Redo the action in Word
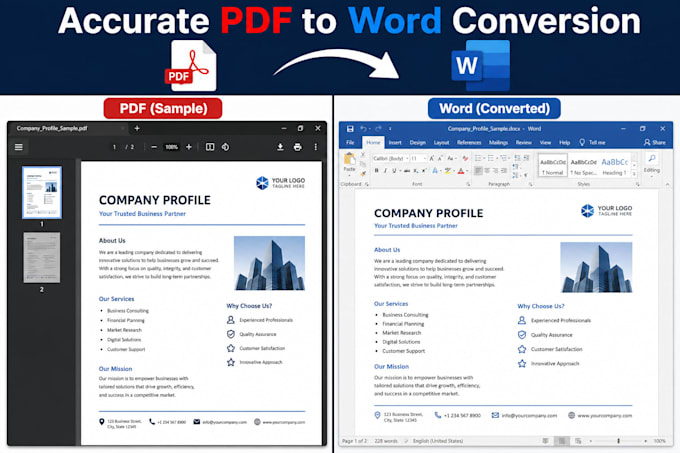 [x=378, y=129]
